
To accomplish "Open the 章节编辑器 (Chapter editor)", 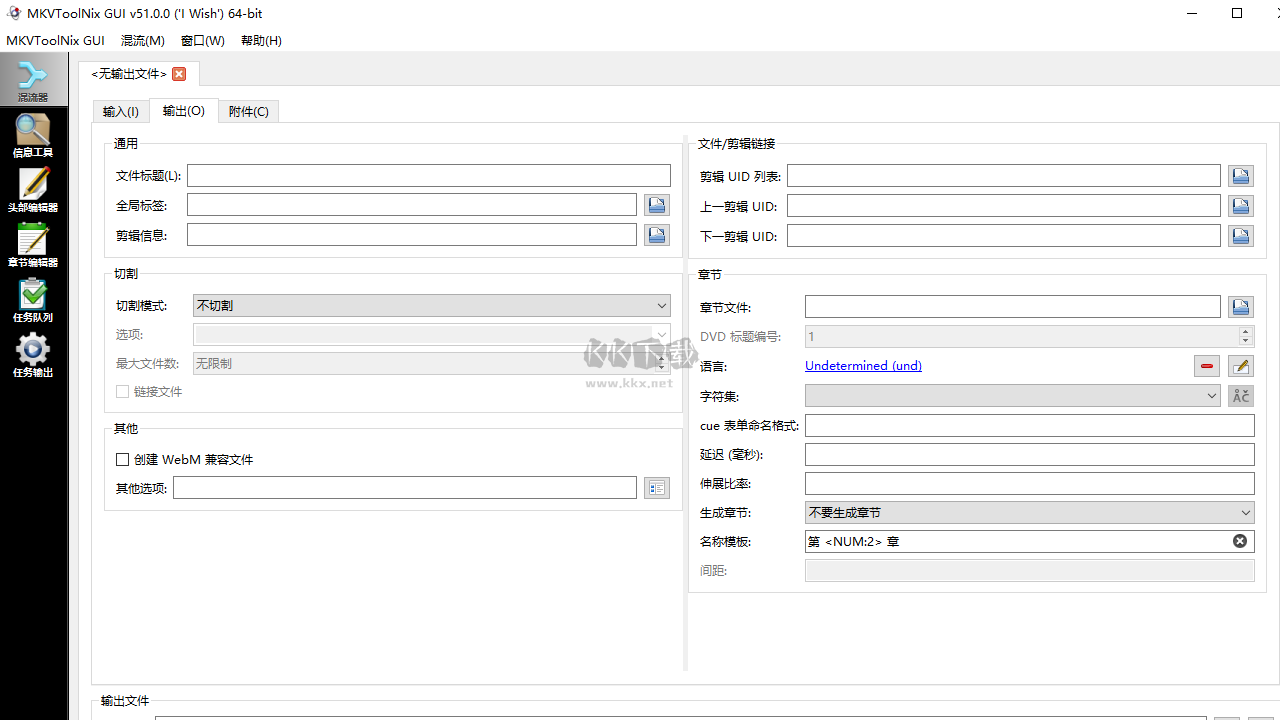I will tap(32, 243).
